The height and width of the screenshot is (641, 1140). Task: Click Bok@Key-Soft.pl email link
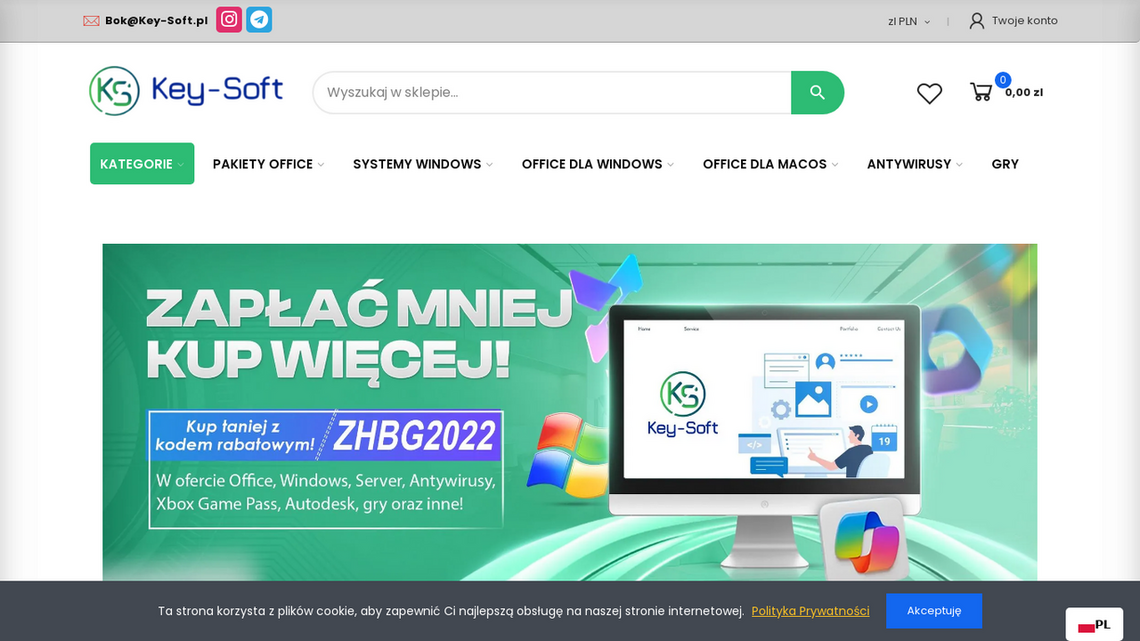click(155, 19)
